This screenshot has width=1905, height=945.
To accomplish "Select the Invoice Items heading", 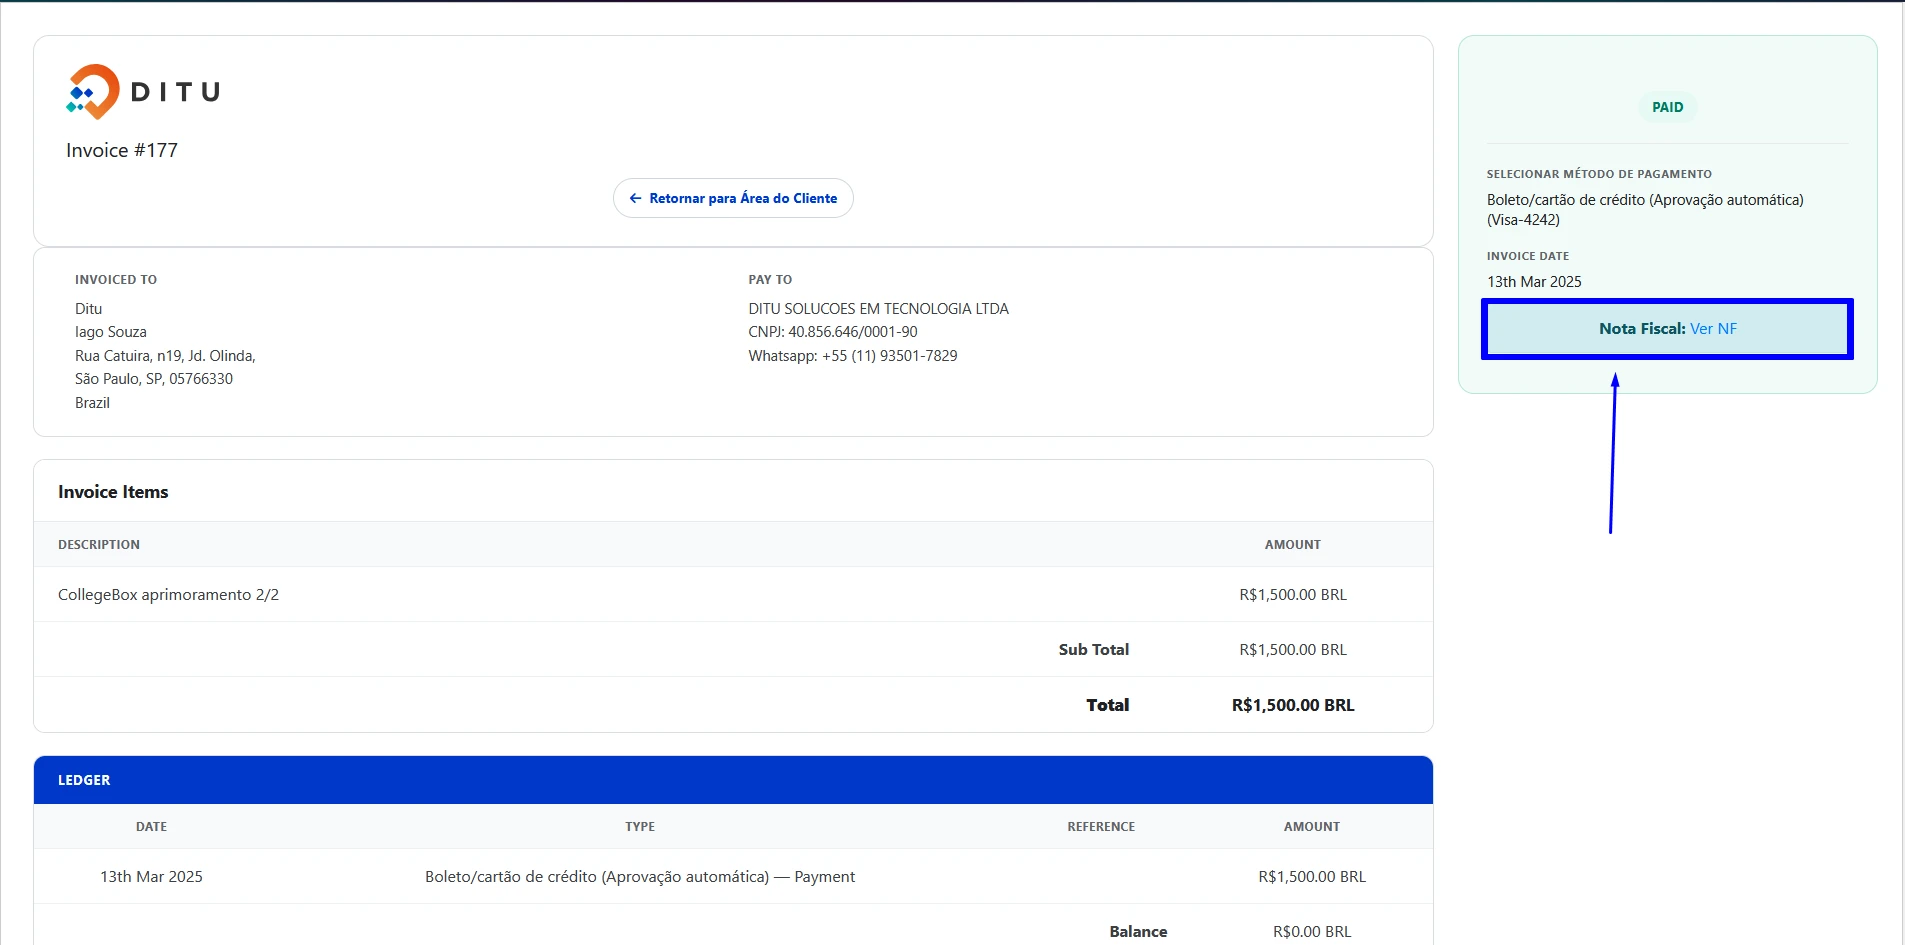I will (113, 492).
